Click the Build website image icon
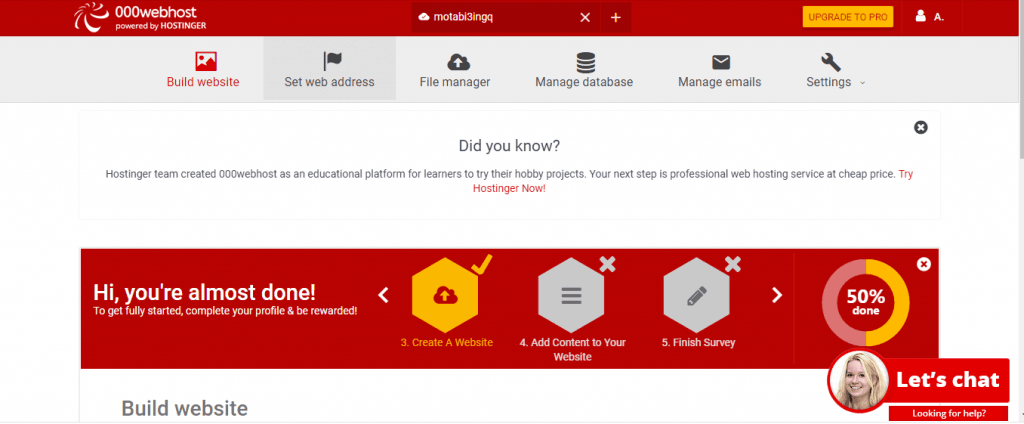The width and height of the screenshot is (1024, 424). point(206,61)
